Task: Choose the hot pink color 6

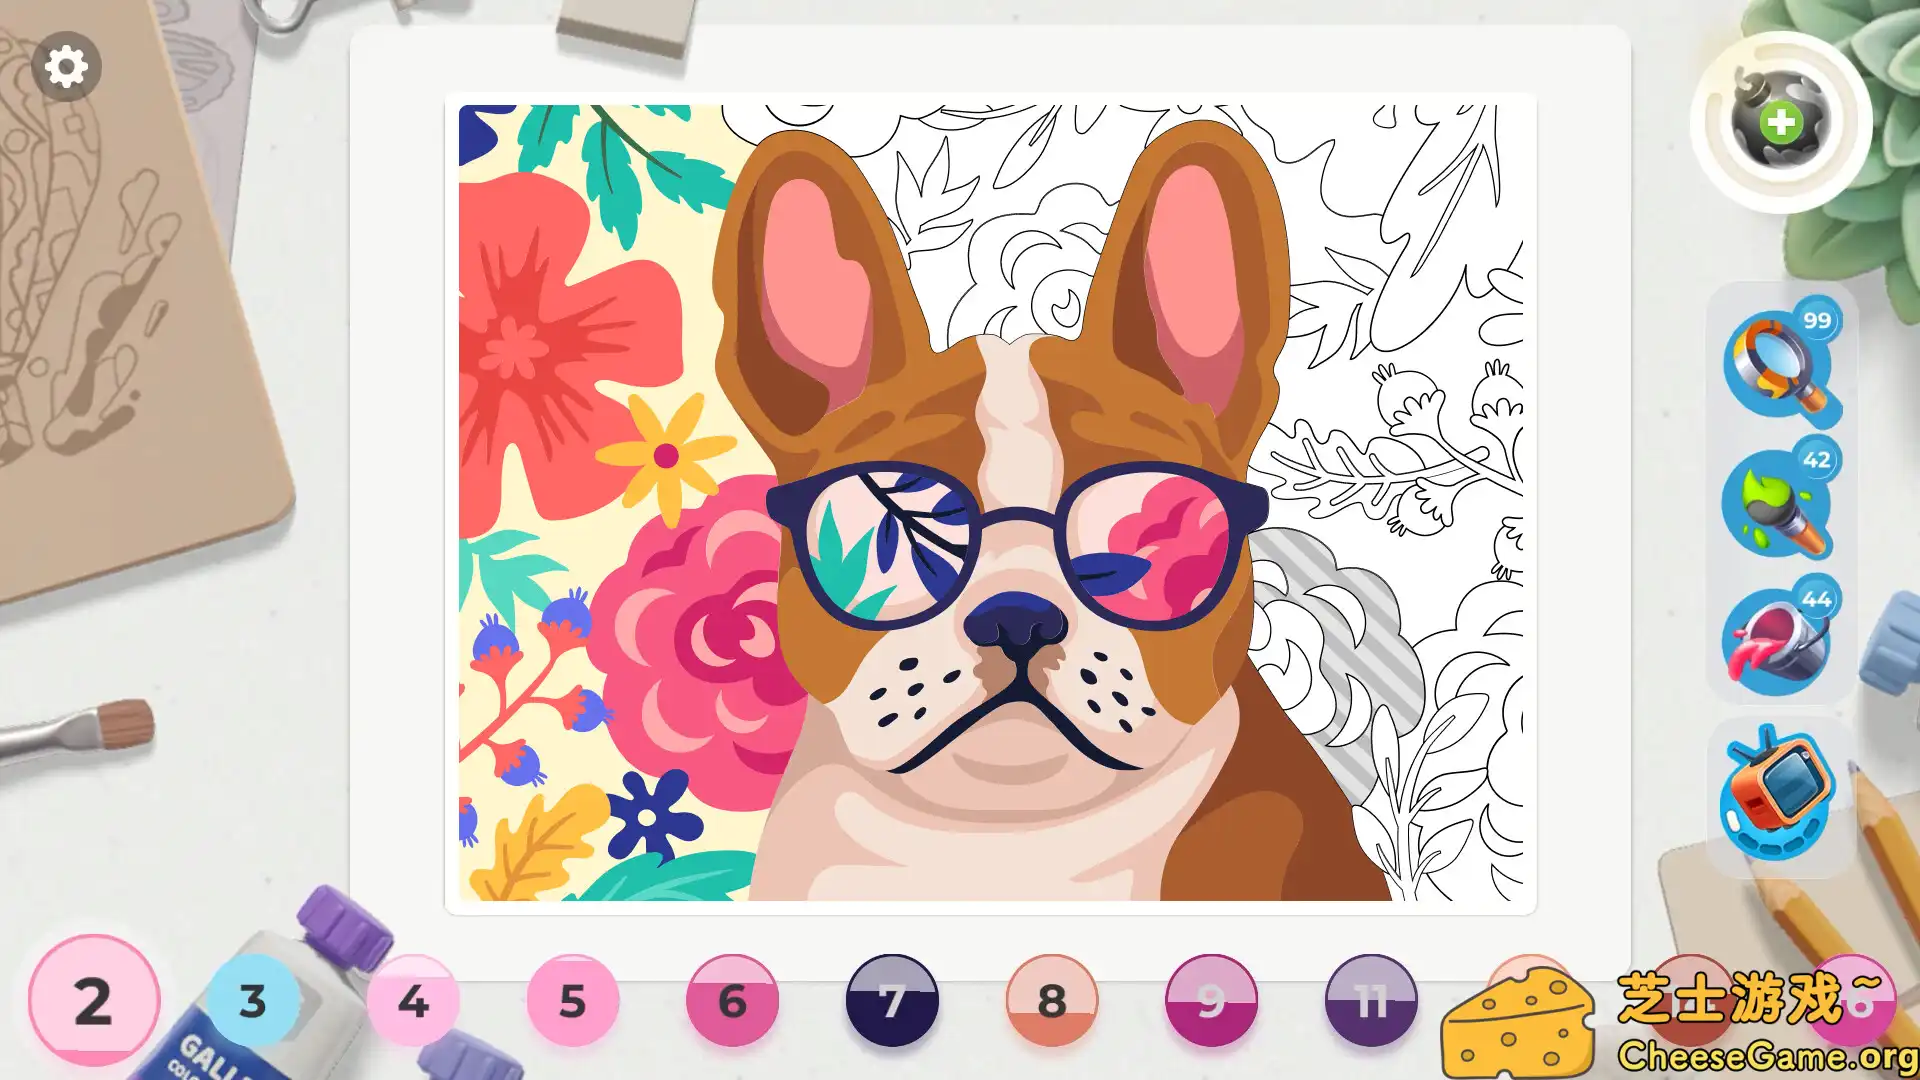Action: click(x=732, y=1001)
